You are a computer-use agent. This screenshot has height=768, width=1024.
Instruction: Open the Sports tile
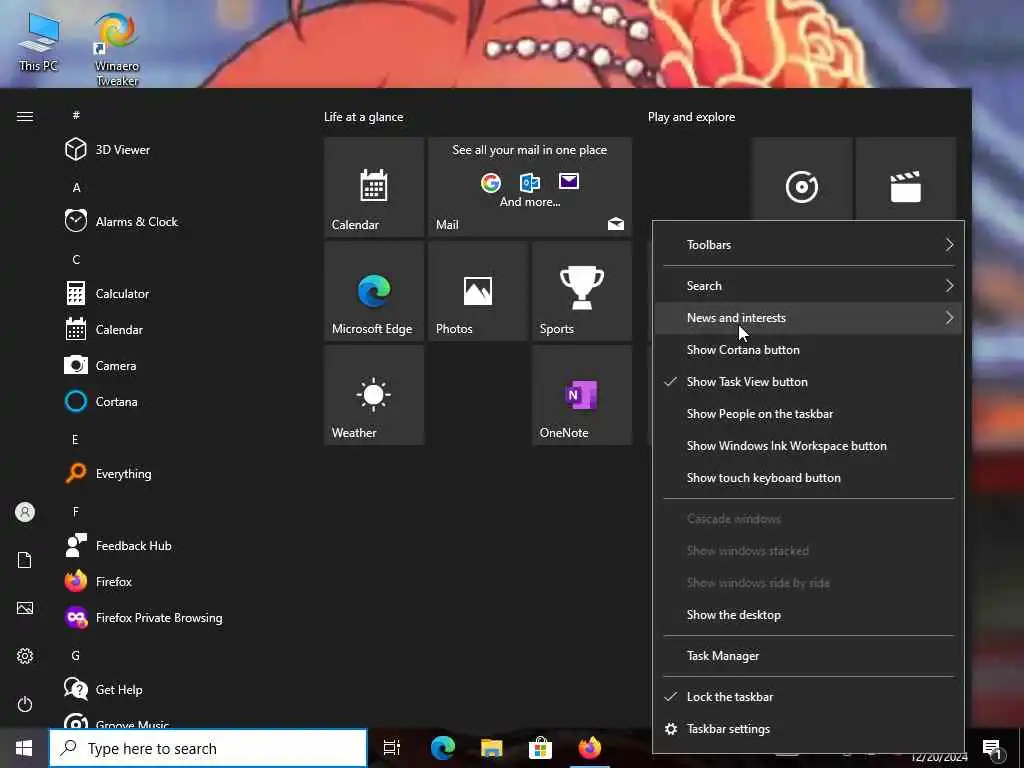[582, 291]
